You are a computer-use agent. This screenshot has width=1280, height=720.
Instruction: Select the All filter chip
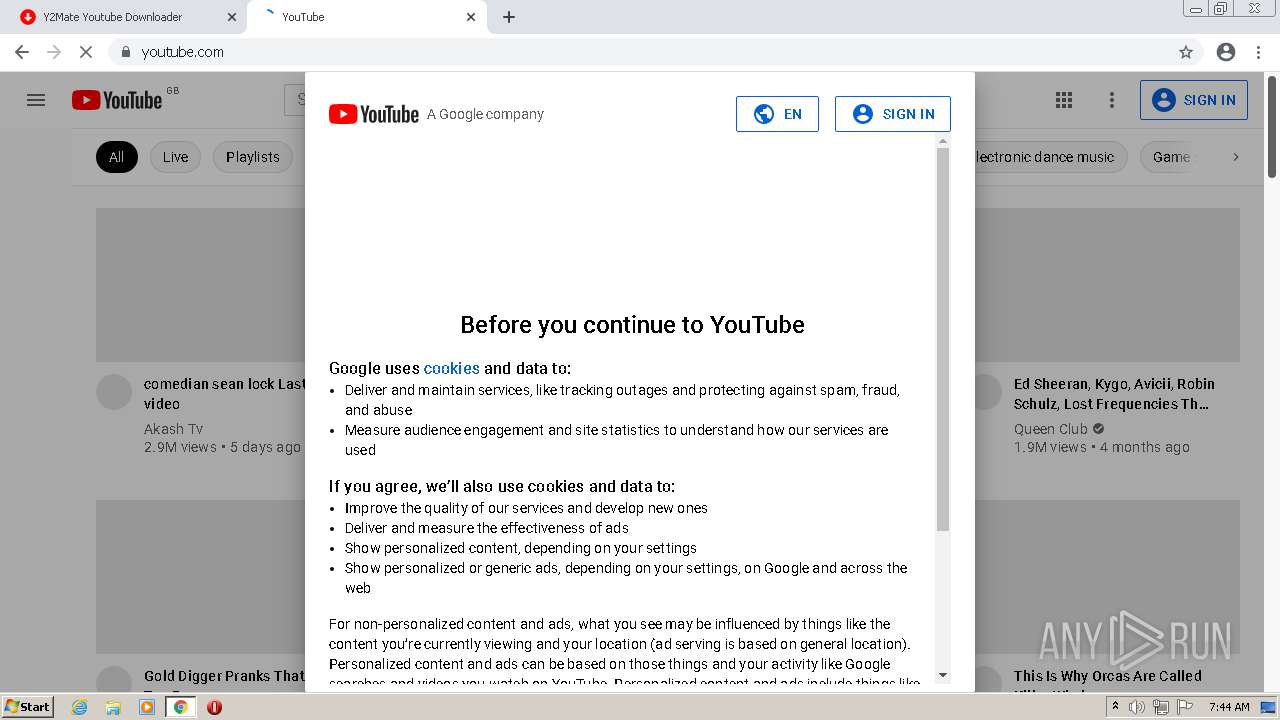pos(117,157)
